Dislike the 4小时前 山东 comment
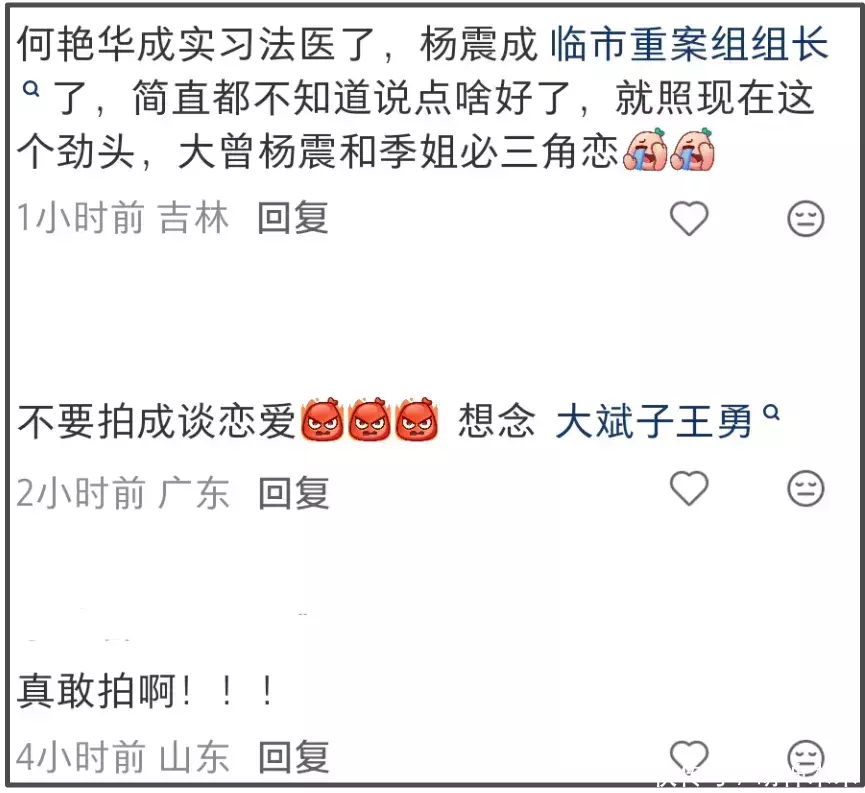The image size is (865, 793). [x=805, y=757]
